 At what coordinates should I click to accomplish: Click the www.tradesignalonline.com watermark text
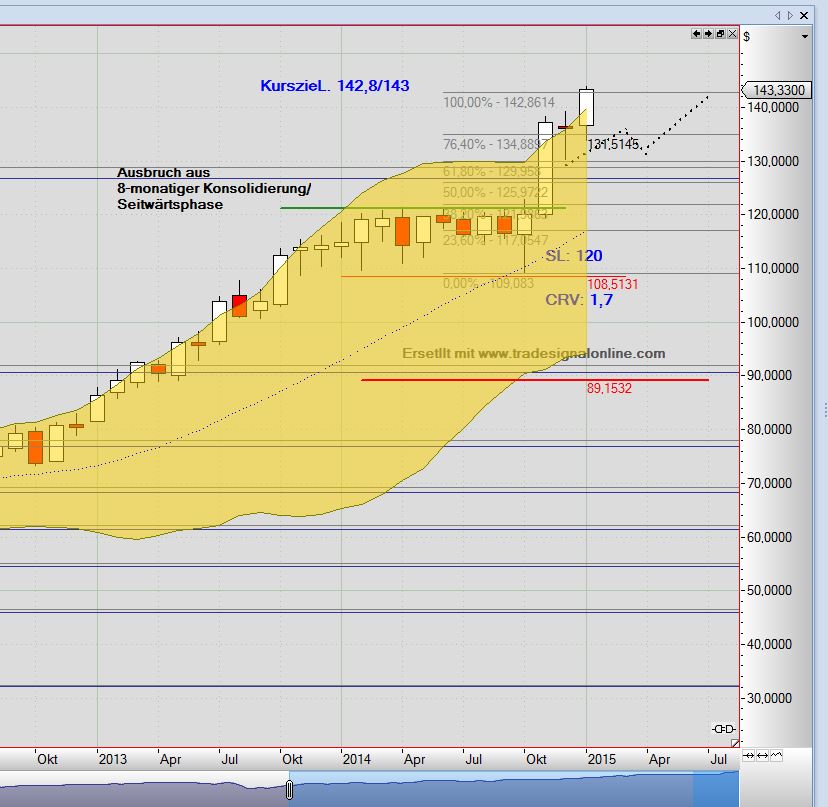pyautogui.click(x=533, y=353)
